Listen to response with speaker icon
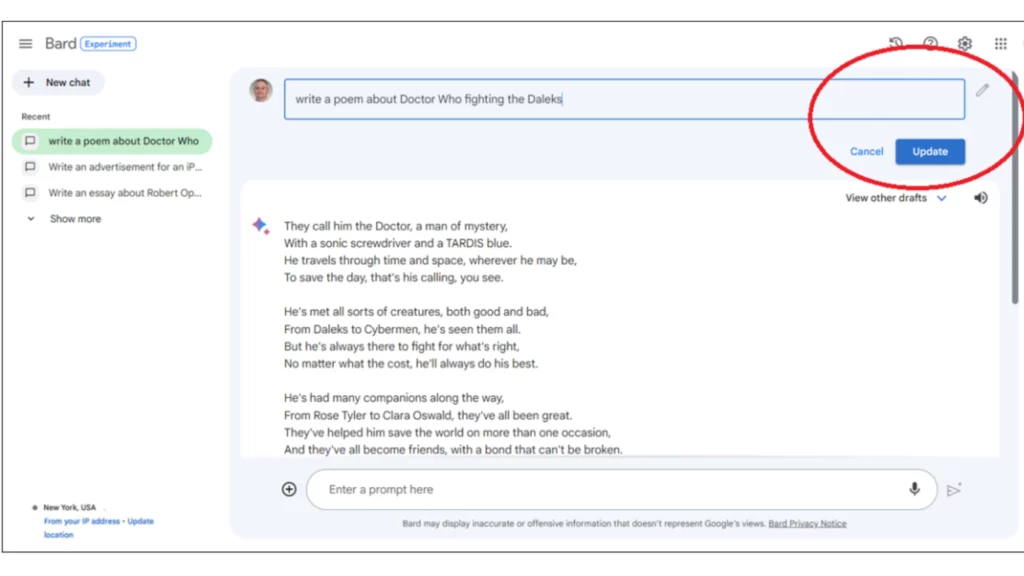 click(x=981, y=198)
